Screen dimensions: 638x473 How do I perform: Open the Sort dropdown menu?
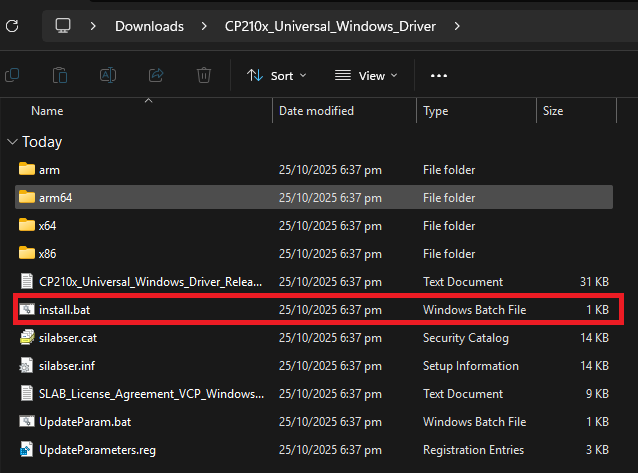point(277,76)
